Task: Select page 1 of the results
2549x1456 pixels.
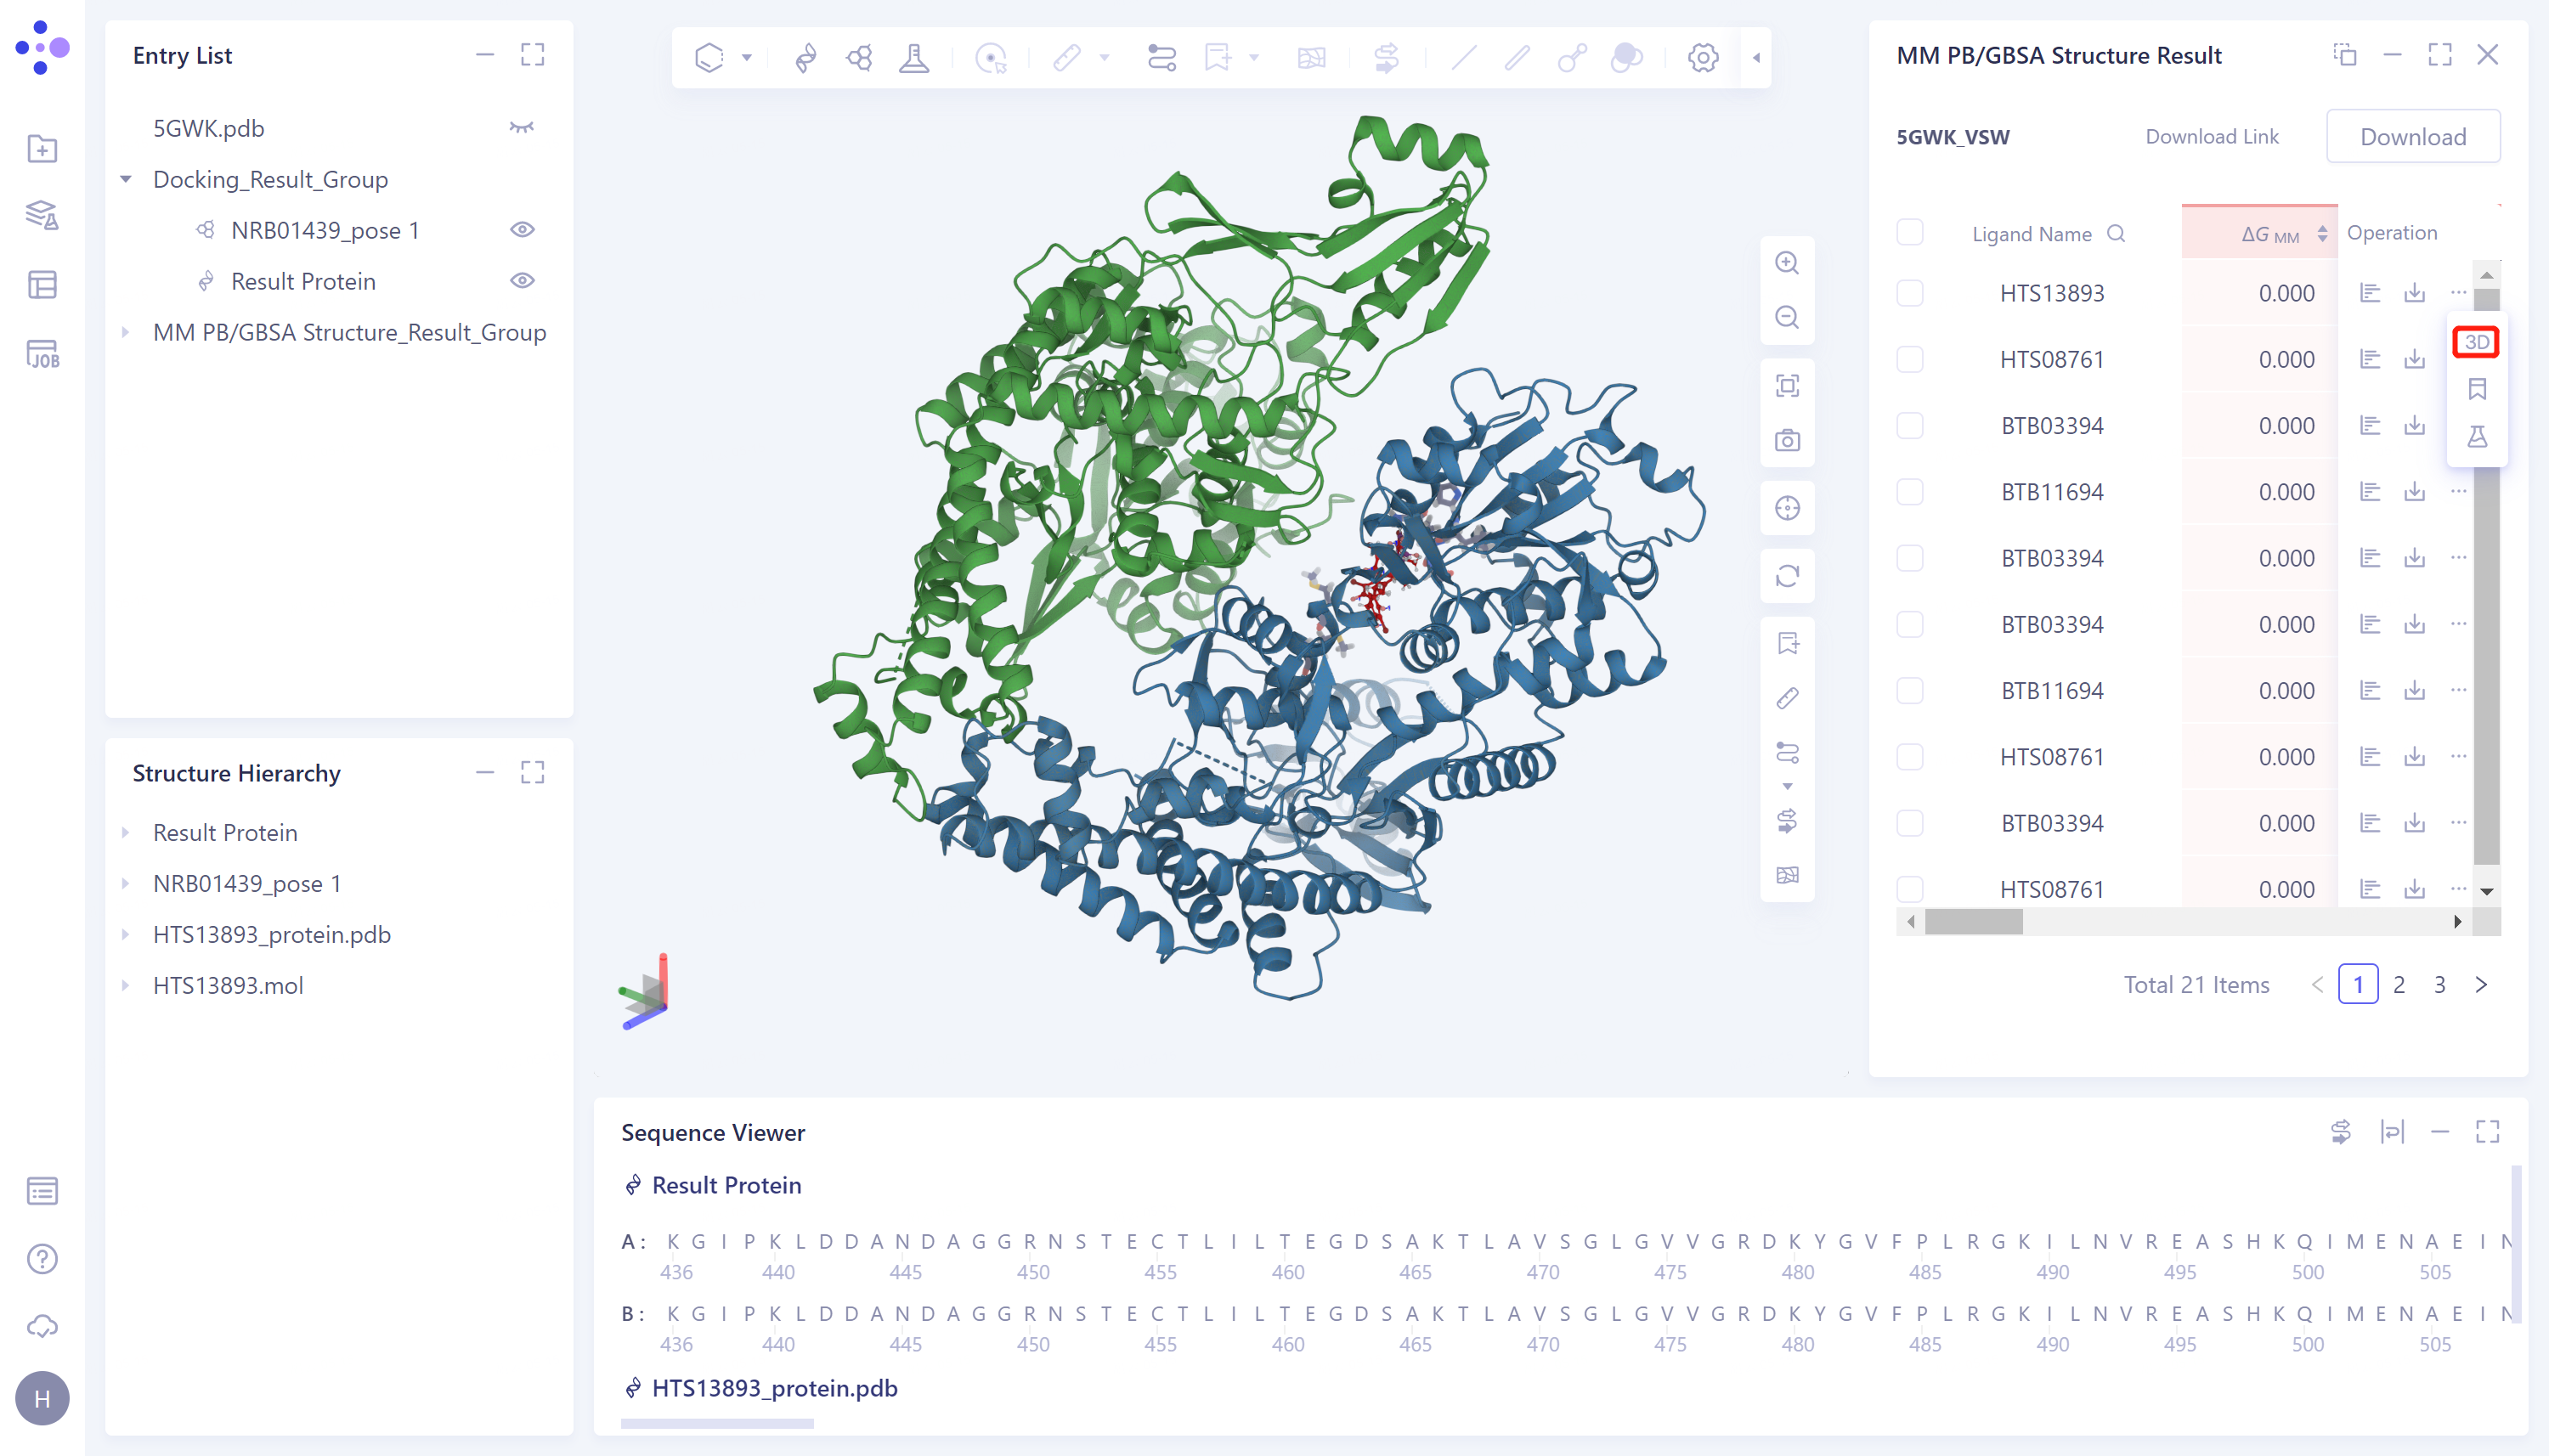Action: coord(2358,985)
